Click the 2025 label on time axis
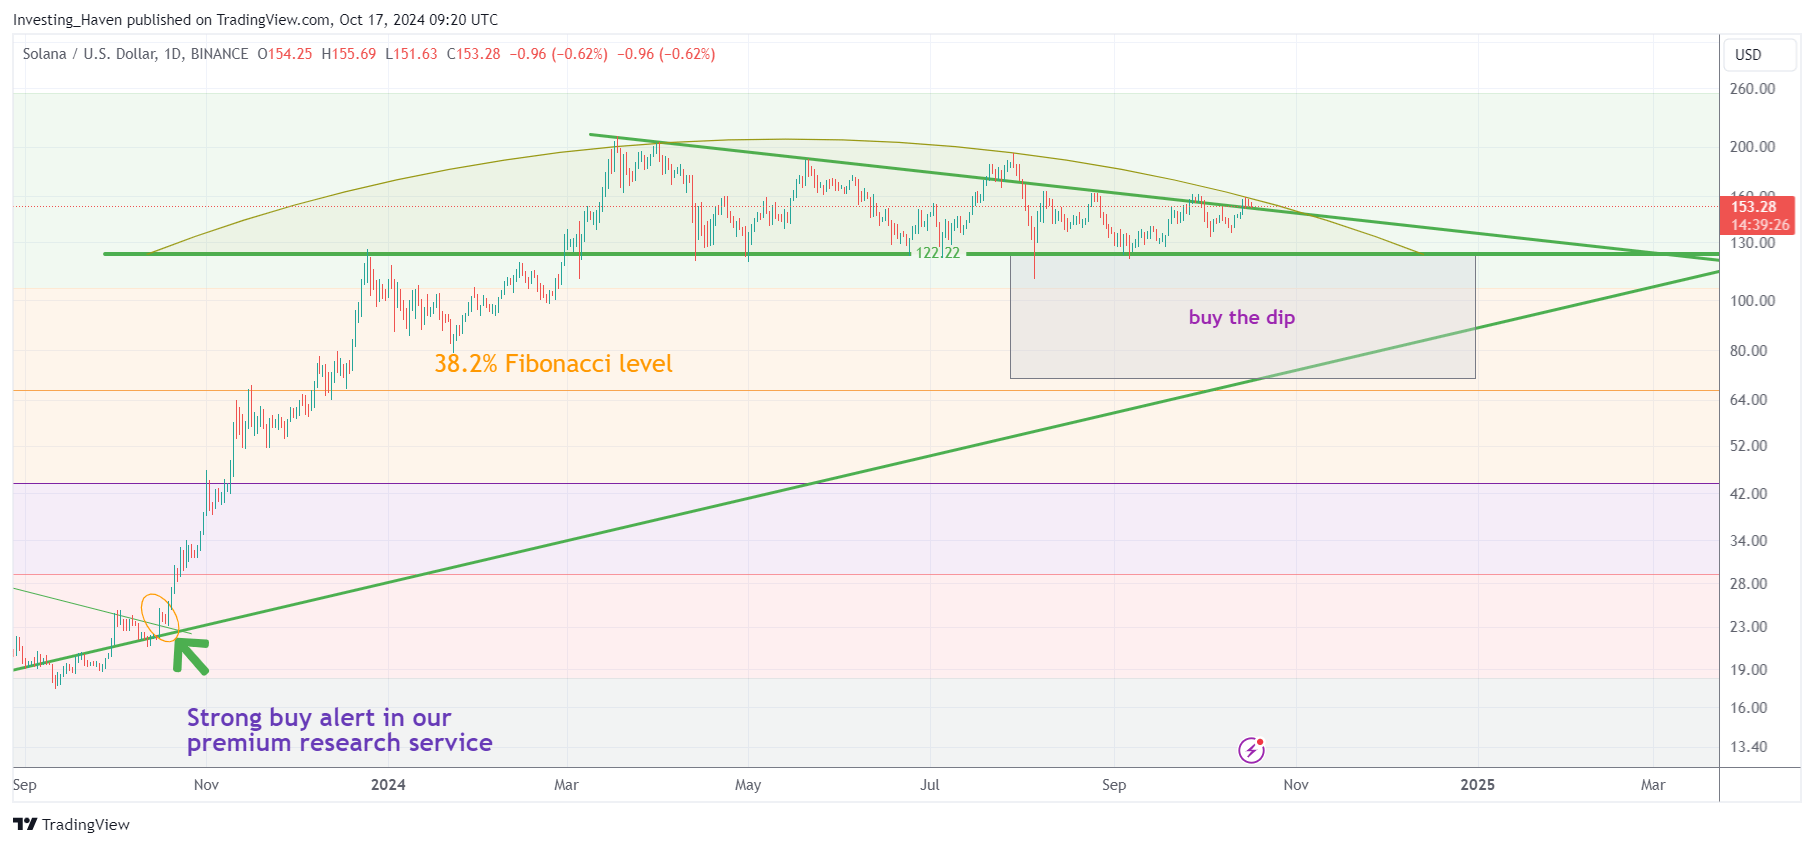Image resolution: width=1814 pixels, height=846 pixels. pos(1477,785)
